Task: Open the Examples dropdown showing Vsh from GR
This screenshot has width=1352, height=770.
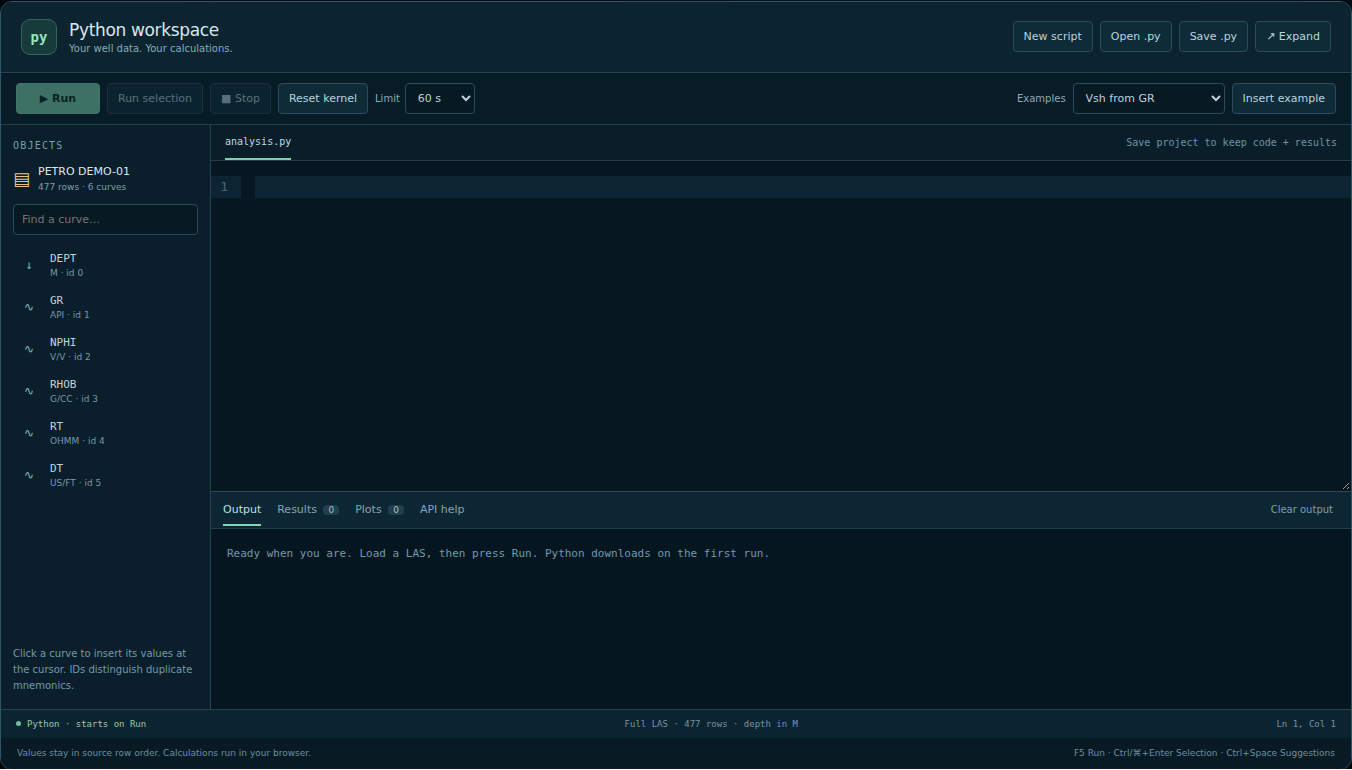Action: (1149, 98)
